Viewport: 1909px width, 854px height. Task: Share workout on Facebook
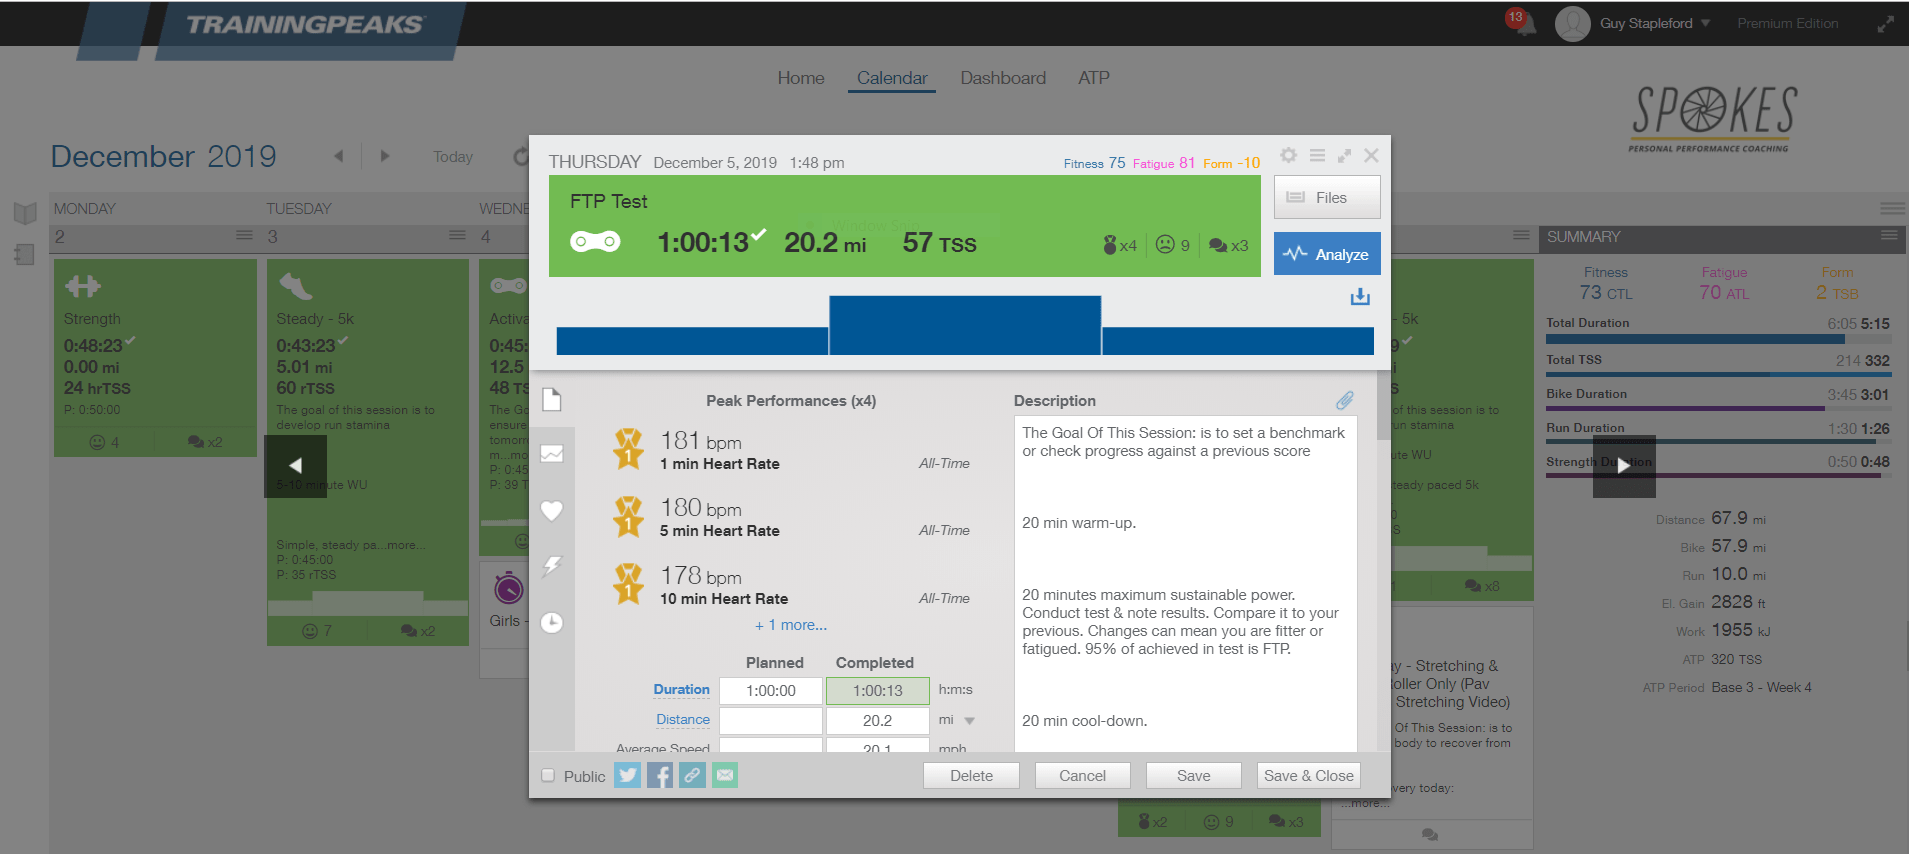tap(659, 775)
